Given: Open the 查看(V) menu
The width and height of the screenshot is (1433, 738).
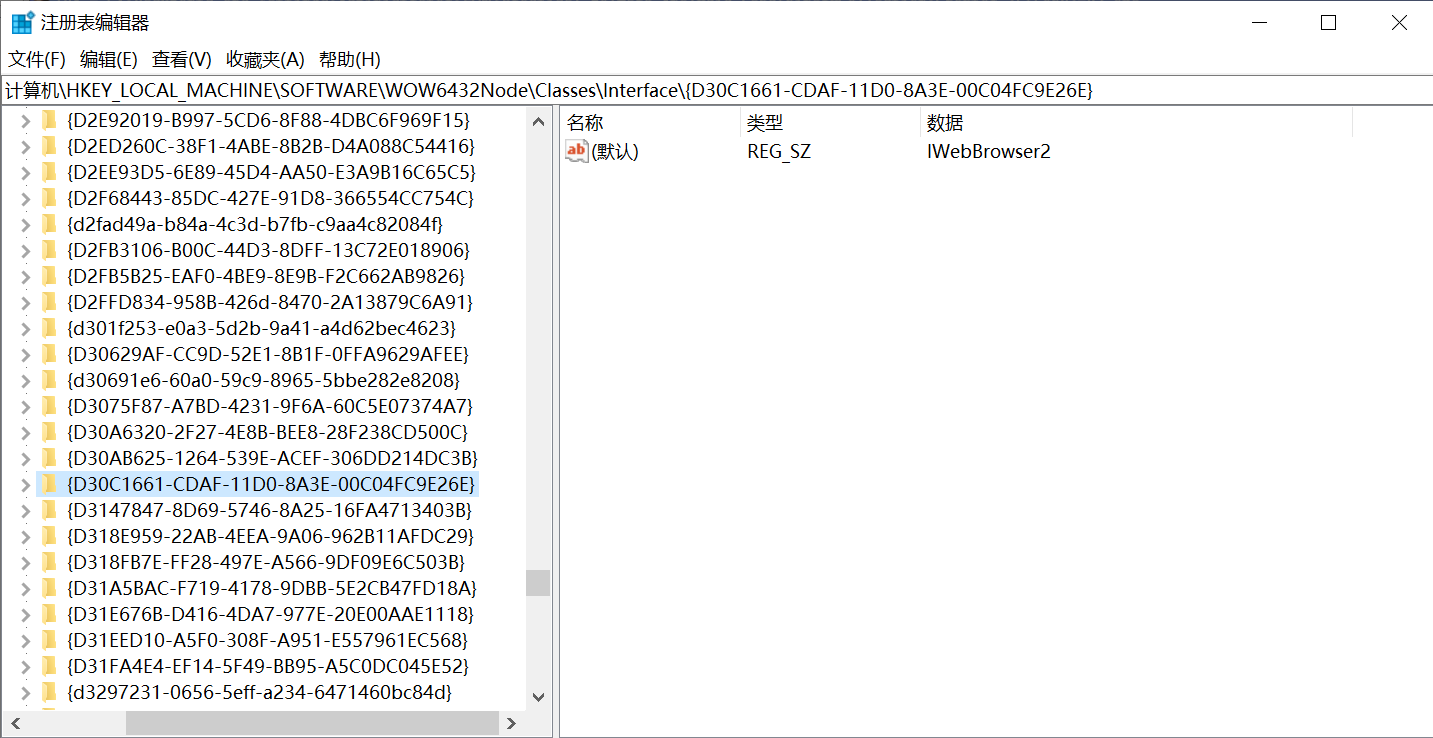Looking at the screenshot, I should [x=182, y=59].
